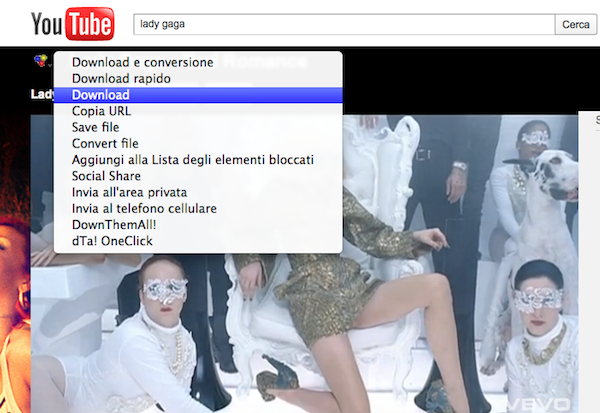Image resolution: width=600 pixels, height=413 pixels.
Task: Open Social Share menu entry
Action: coord(198,176)
